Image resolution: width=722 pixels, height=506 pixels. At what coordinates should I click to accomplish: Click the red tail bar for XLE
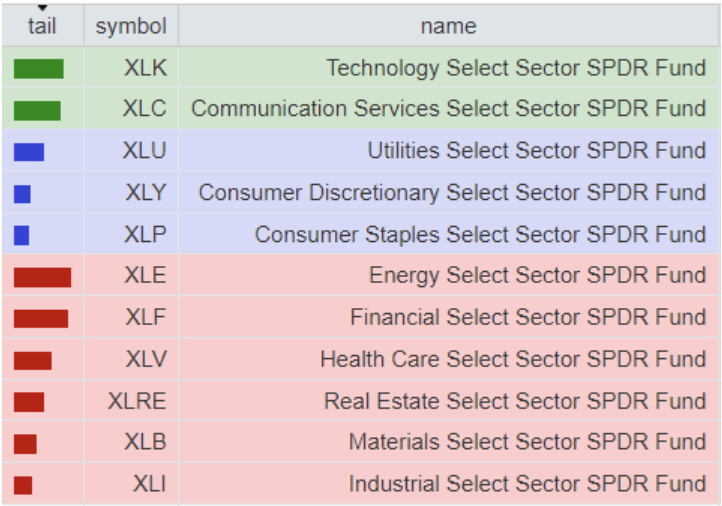[42, 277]
